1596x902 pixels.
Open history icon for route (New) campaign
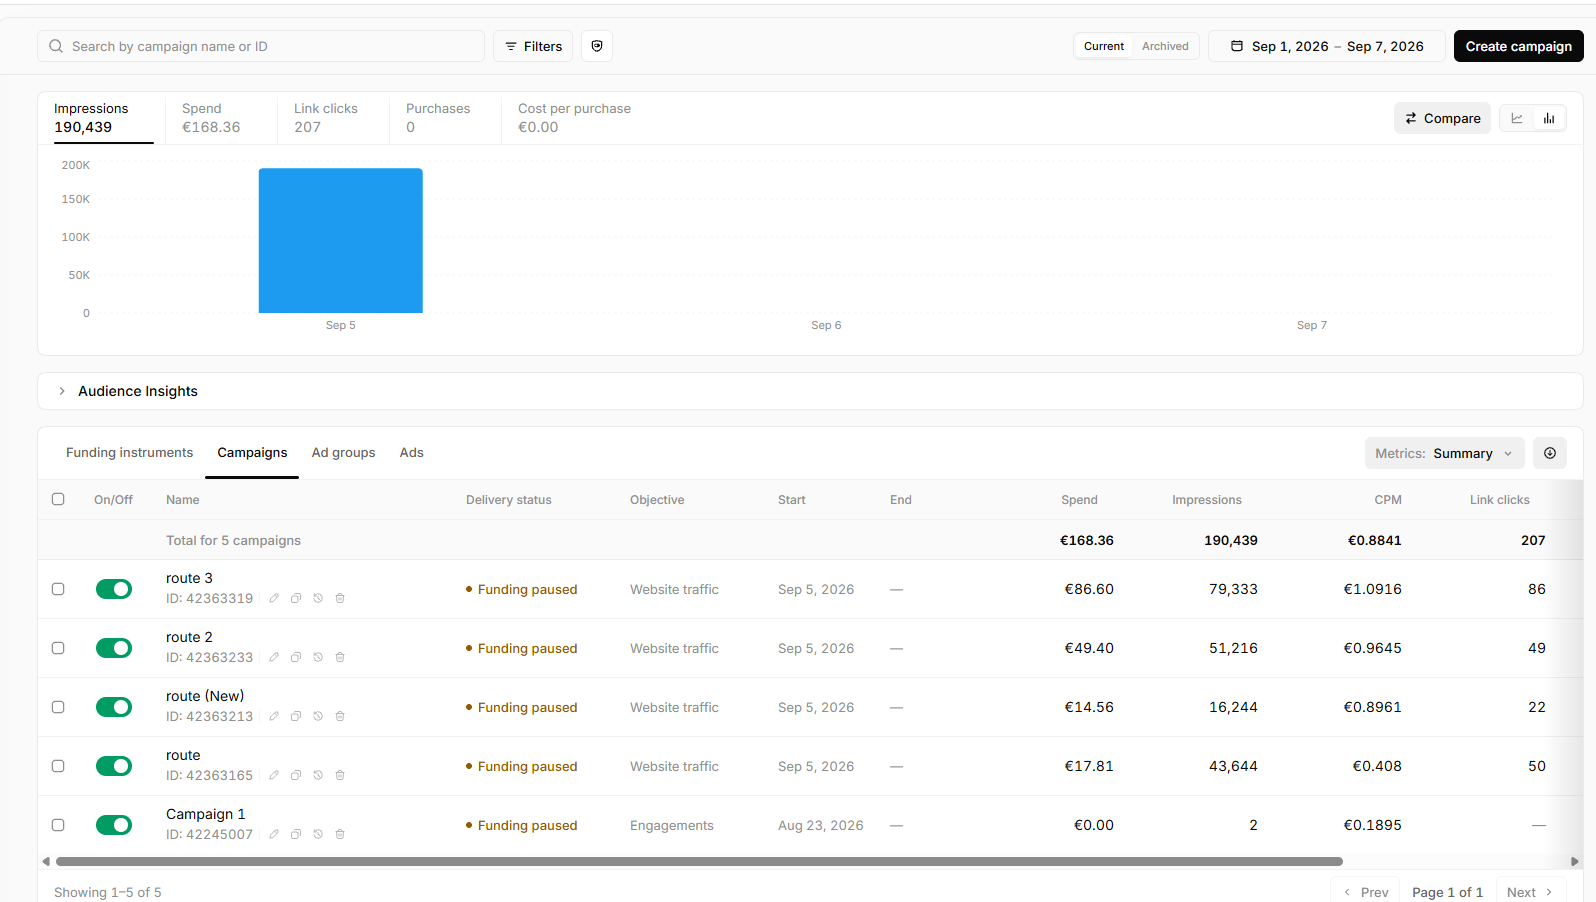pyautogui.click(x=318, y=716)
